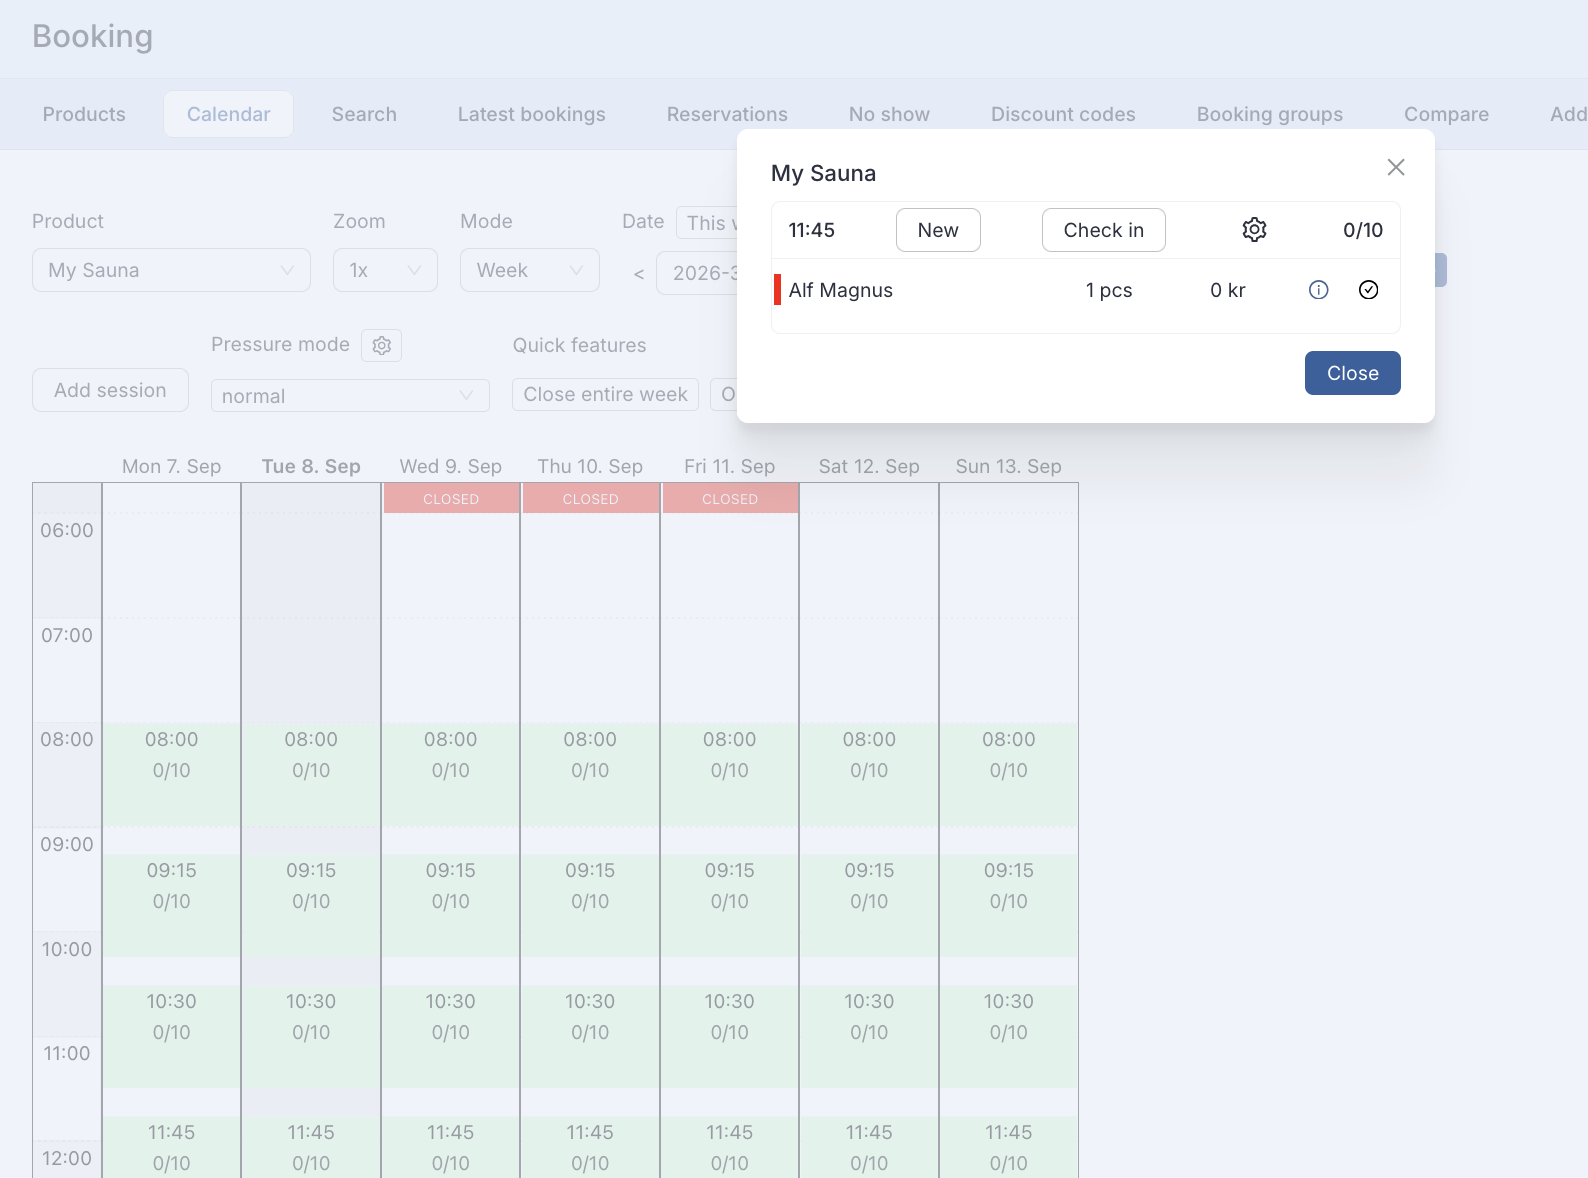Open Sunday 11:45 session slot
1588x1178 pixels.
(x=1009, y=1147)
